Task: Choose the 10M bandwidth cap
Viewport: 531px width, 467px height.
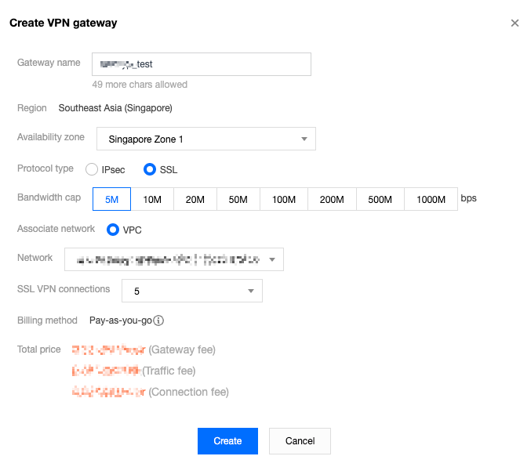Action: click(x=152, y=199)
